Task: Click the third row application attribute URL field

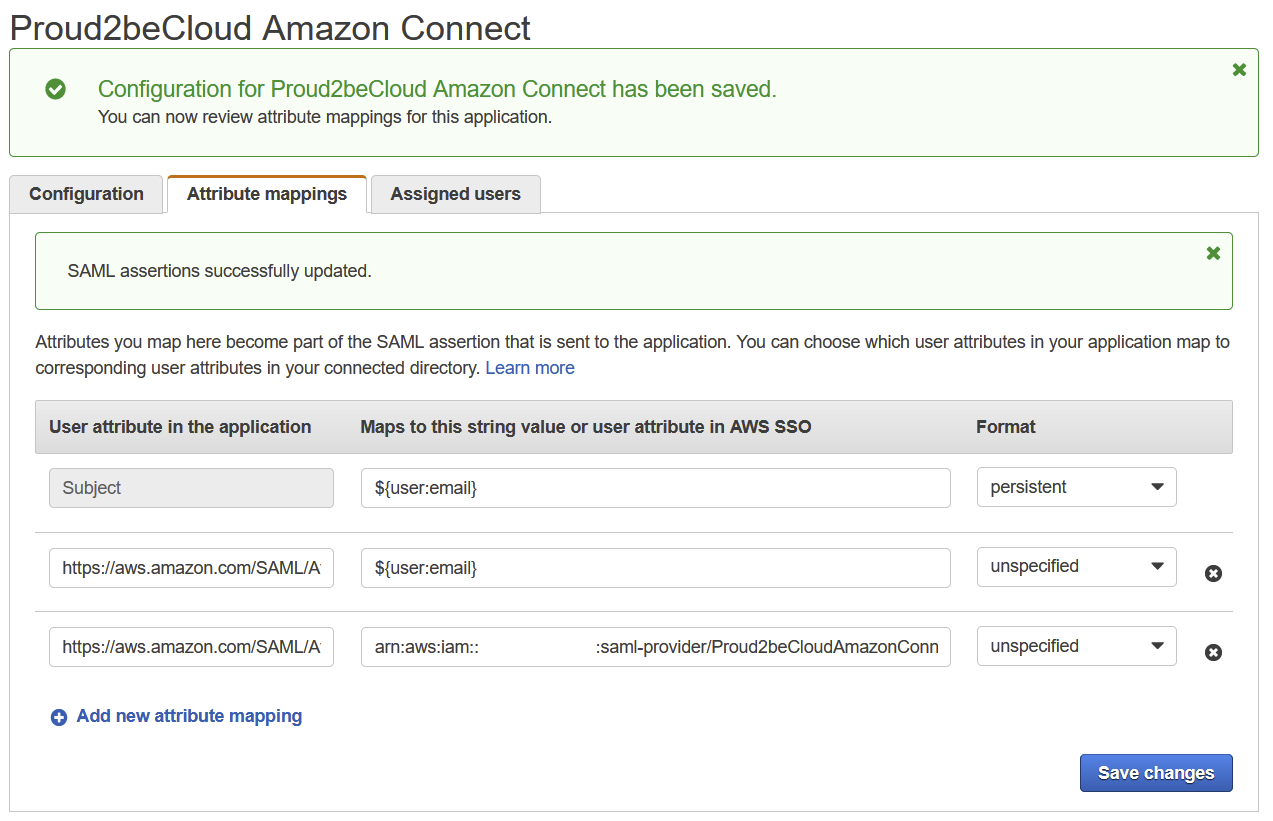Action: point(191,647)
